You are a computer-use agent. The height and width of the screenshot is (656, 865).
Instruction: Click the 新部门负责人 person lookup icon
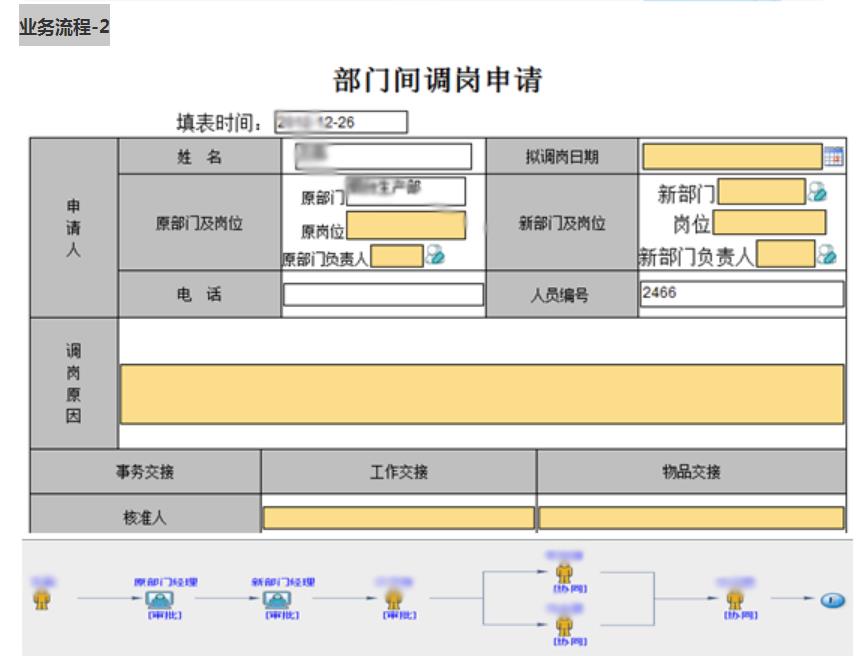(x=826, y=255)
